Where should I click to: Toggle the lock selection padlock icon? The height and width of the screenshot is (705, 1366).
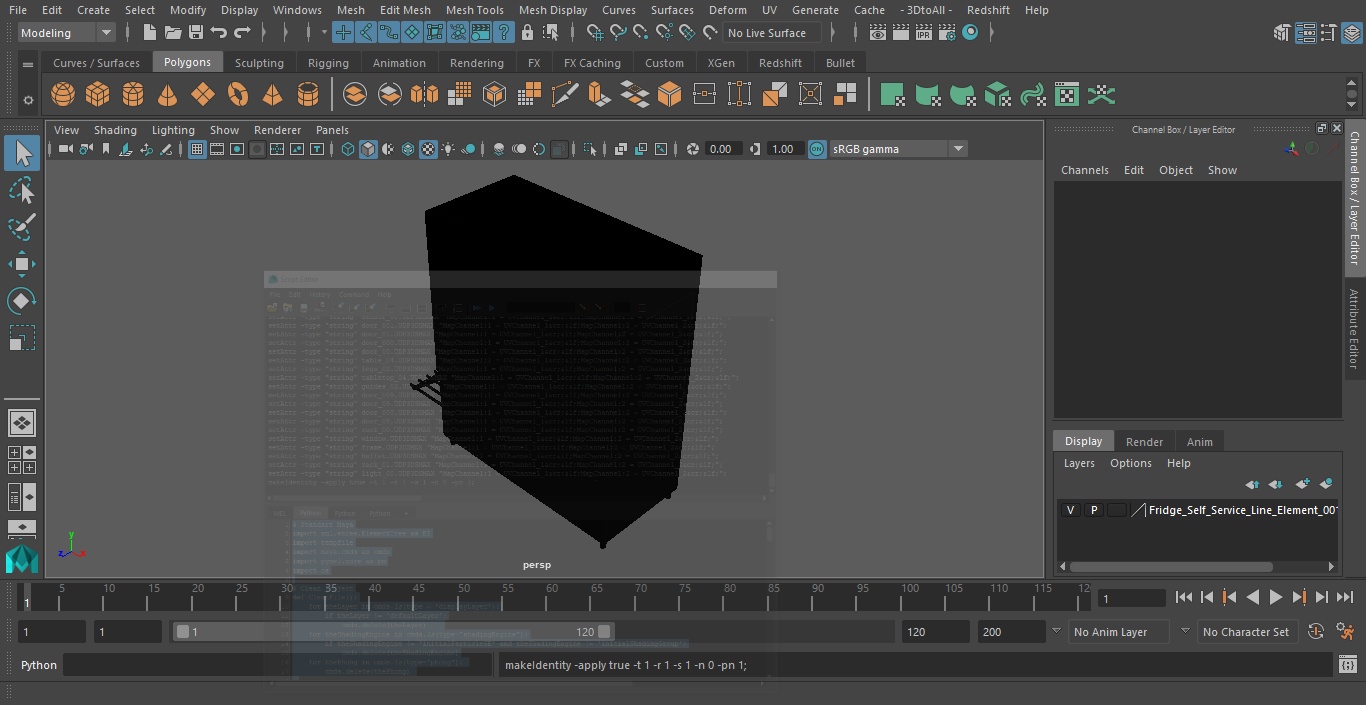click(x=527, y=33)
